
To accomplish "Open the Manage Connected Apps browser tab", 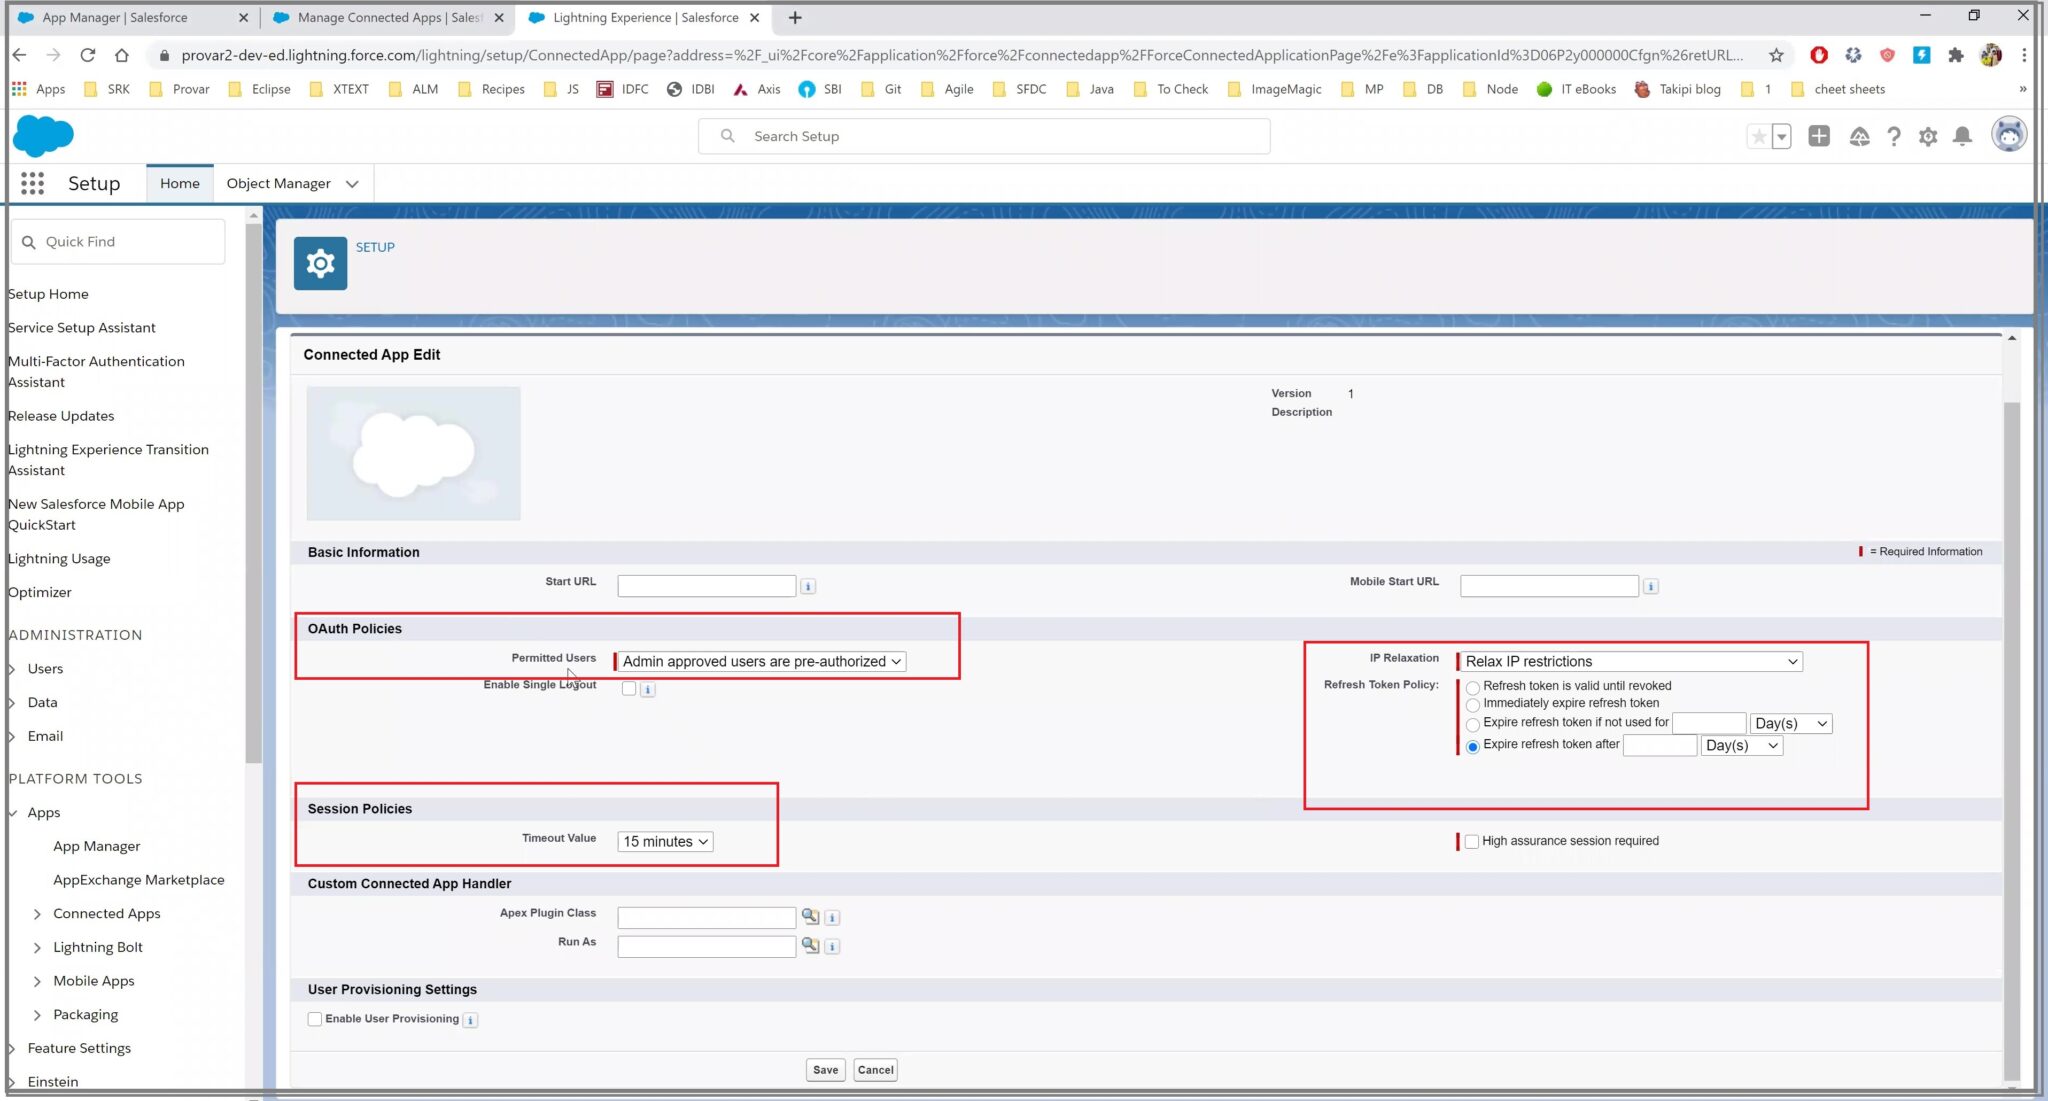I will [x=380, y=17].
